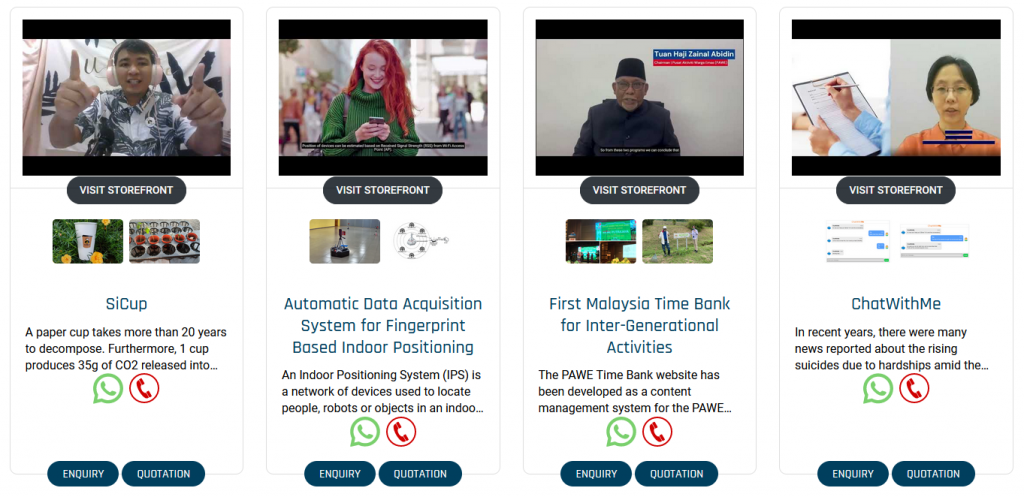The height and width of the screenshot is (497, 1024).
Task: Visit storefront of SiCup
Action: click(126, 190)
